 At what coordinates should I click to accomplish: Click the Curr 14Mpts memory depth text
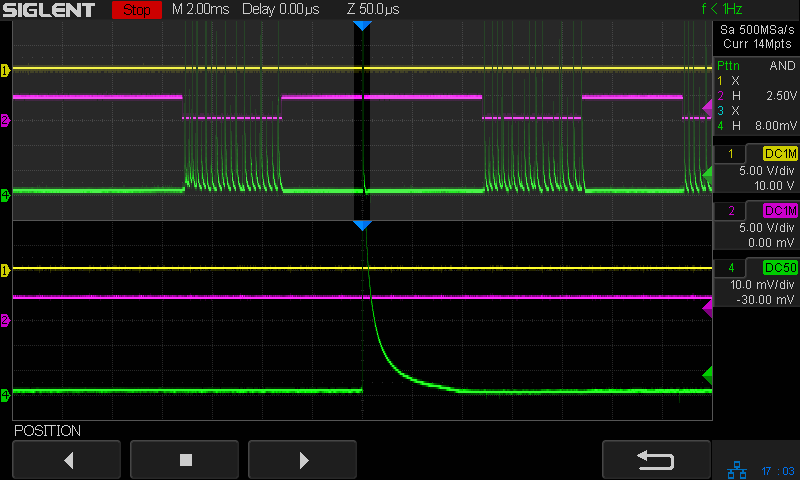click(x=757, y=44)
